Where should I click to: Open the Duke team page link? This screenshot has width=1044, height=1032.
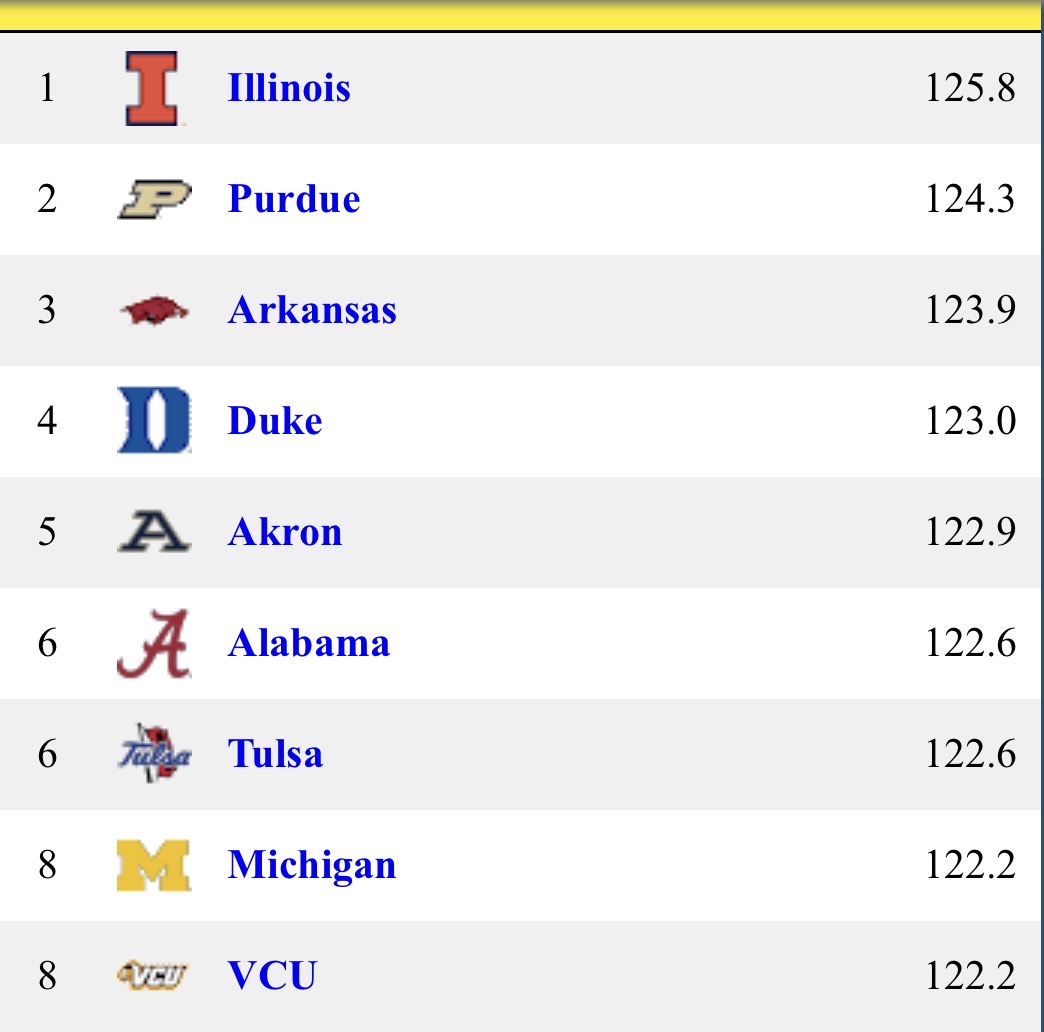[x=275, y=421]
